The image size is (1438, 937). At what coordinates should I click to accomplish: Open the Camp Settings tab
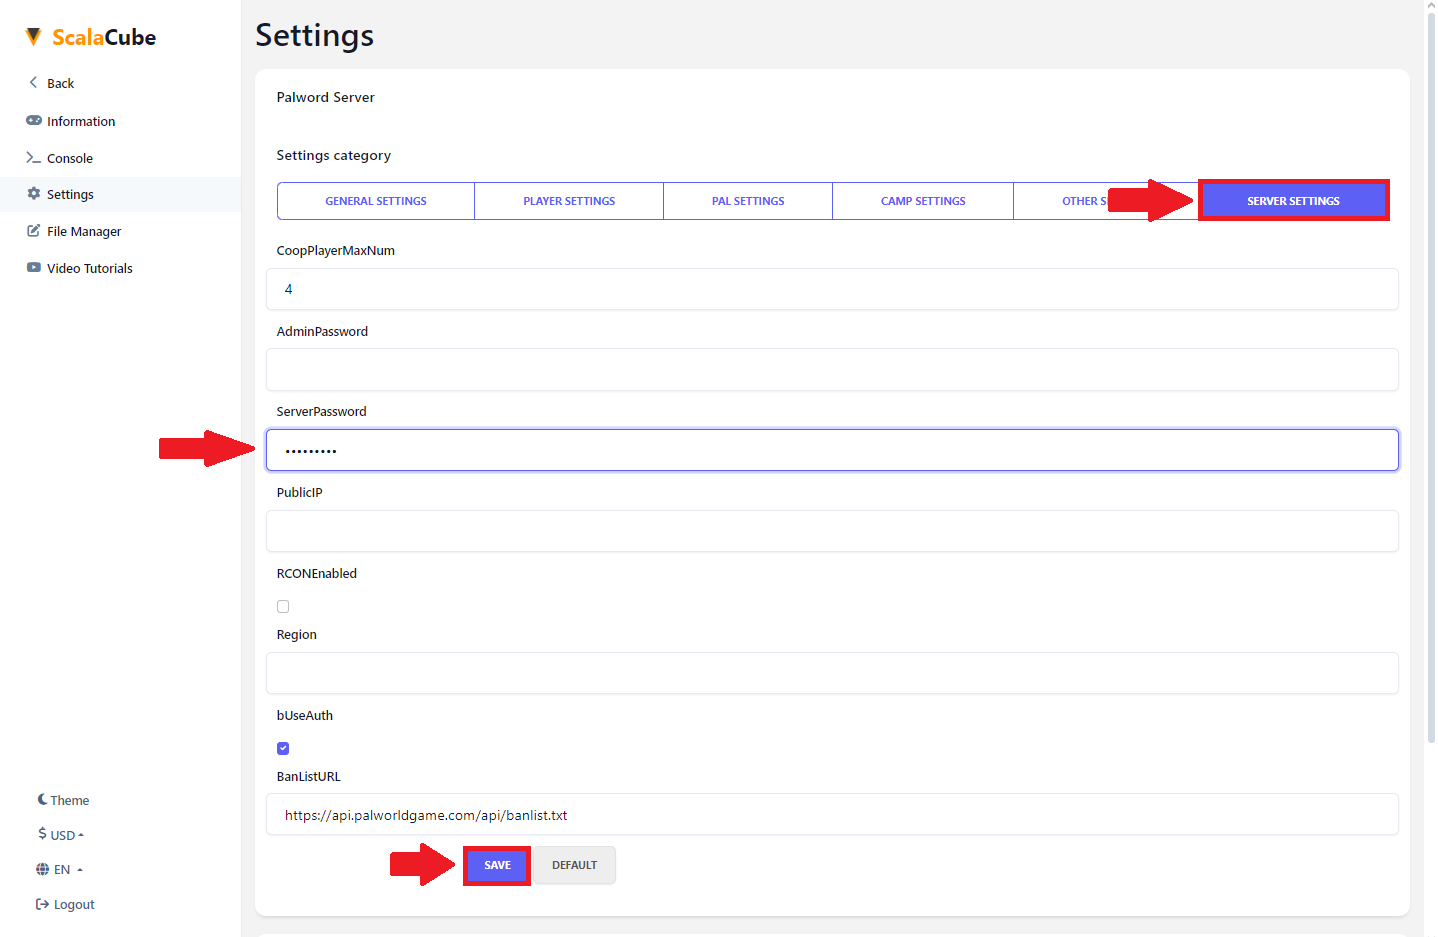(x=923, y=201)
